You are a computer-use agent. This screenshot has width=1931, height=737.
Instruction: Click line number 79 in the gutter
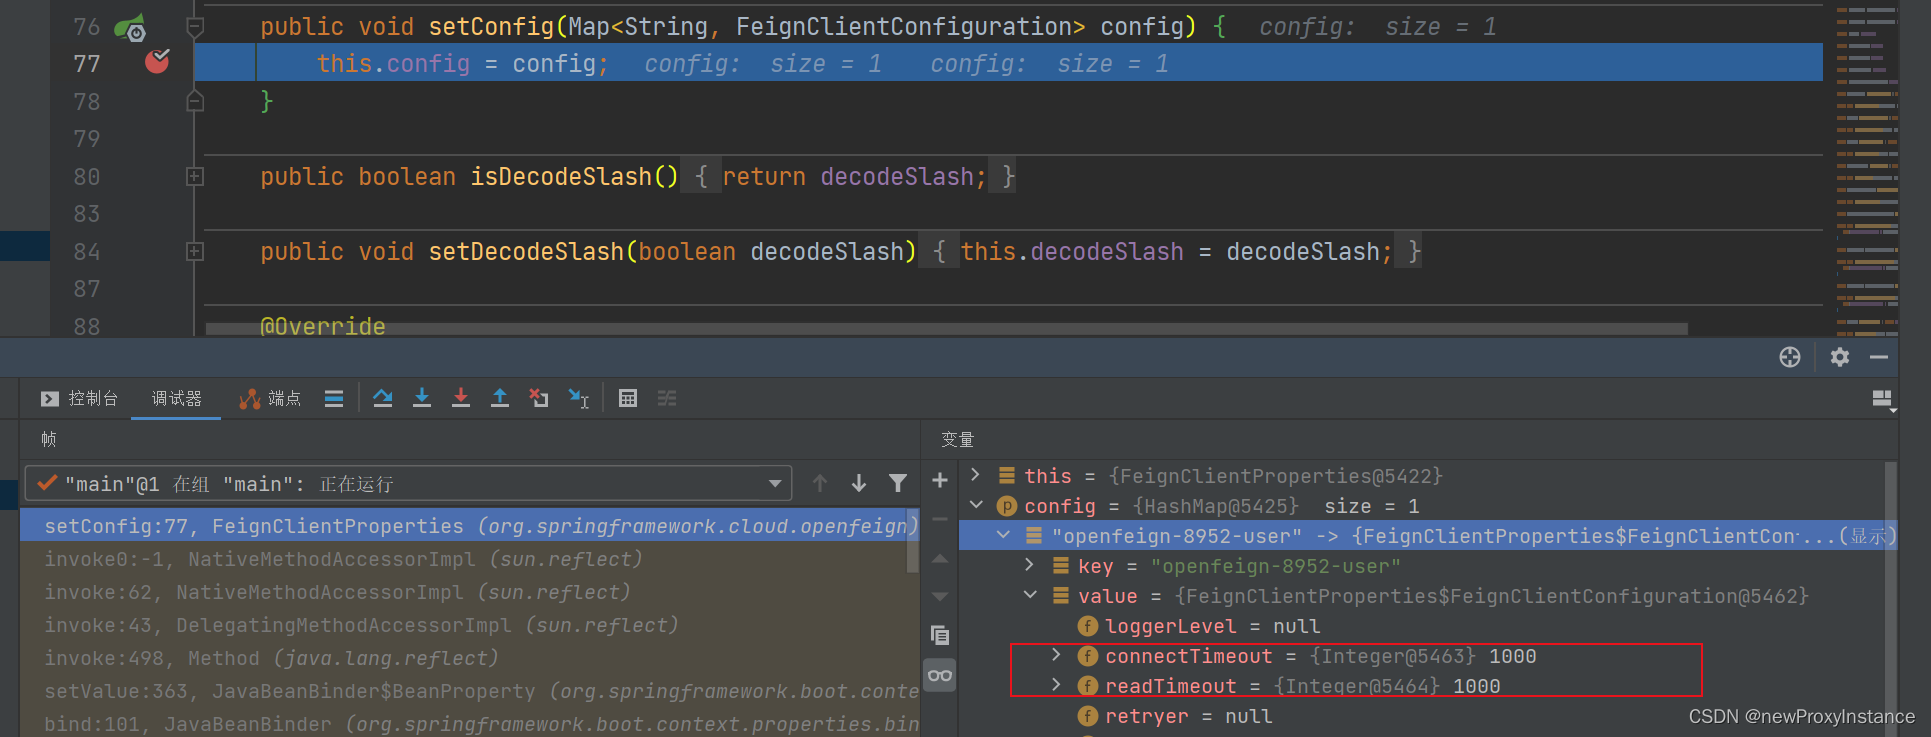[x=87, y=139]
